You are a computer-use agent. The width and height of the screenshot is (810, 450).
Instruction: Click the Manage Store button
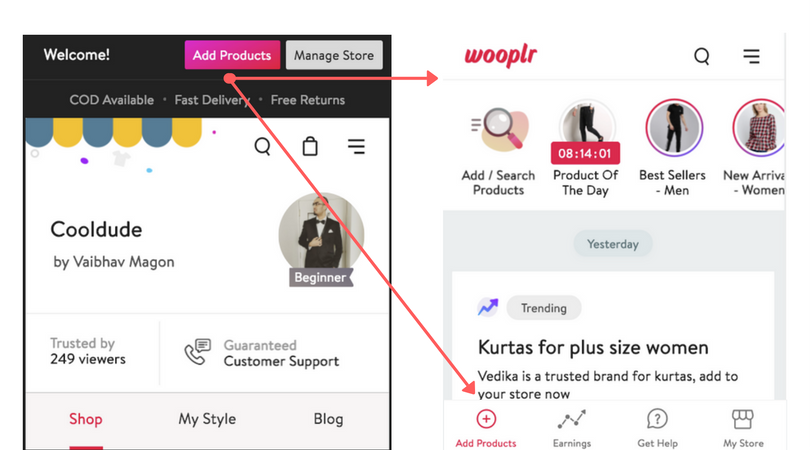pyautogui.click(x=334, y=55)
